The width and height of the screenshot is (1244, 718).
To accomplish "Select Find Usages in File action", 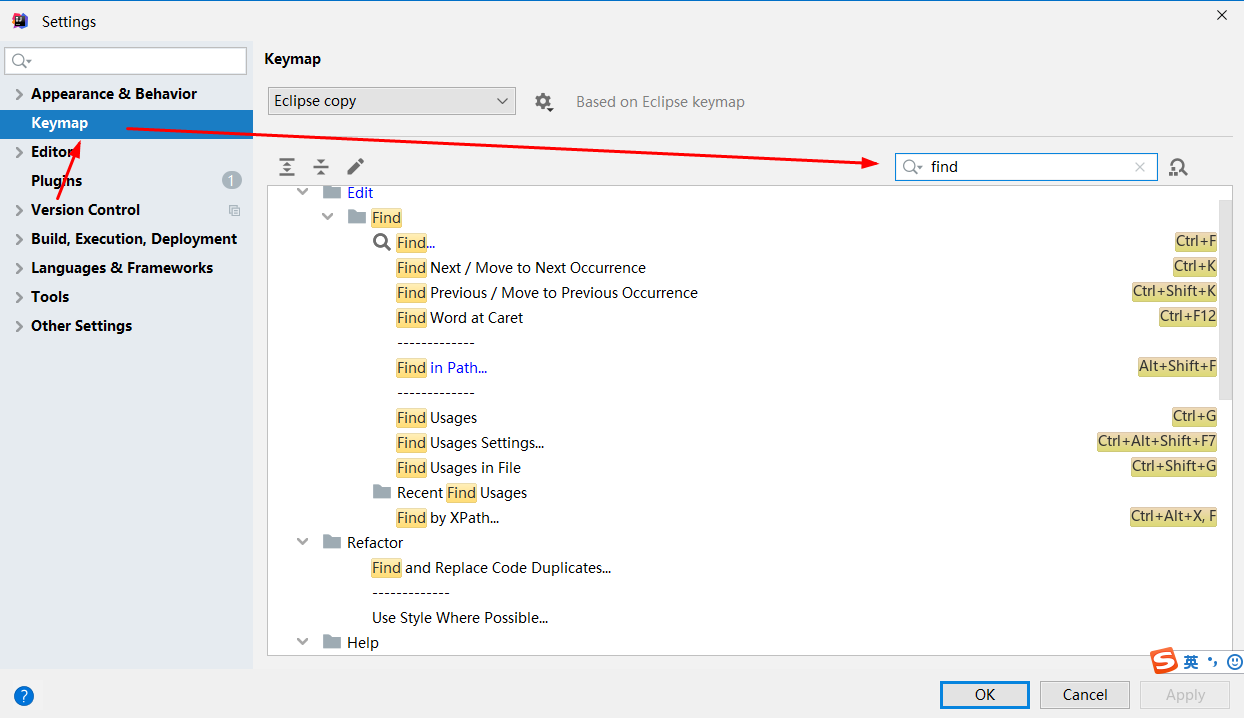I will (459, 467).
